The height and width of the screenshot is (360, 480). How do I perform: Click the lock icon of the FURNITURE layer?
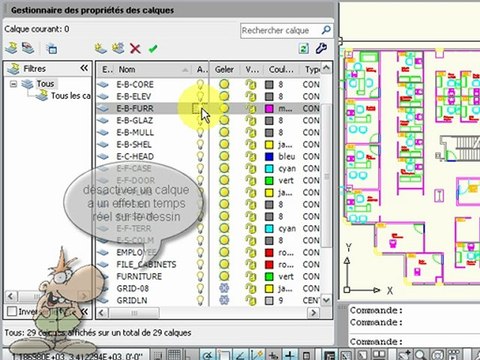coord(251,276)
